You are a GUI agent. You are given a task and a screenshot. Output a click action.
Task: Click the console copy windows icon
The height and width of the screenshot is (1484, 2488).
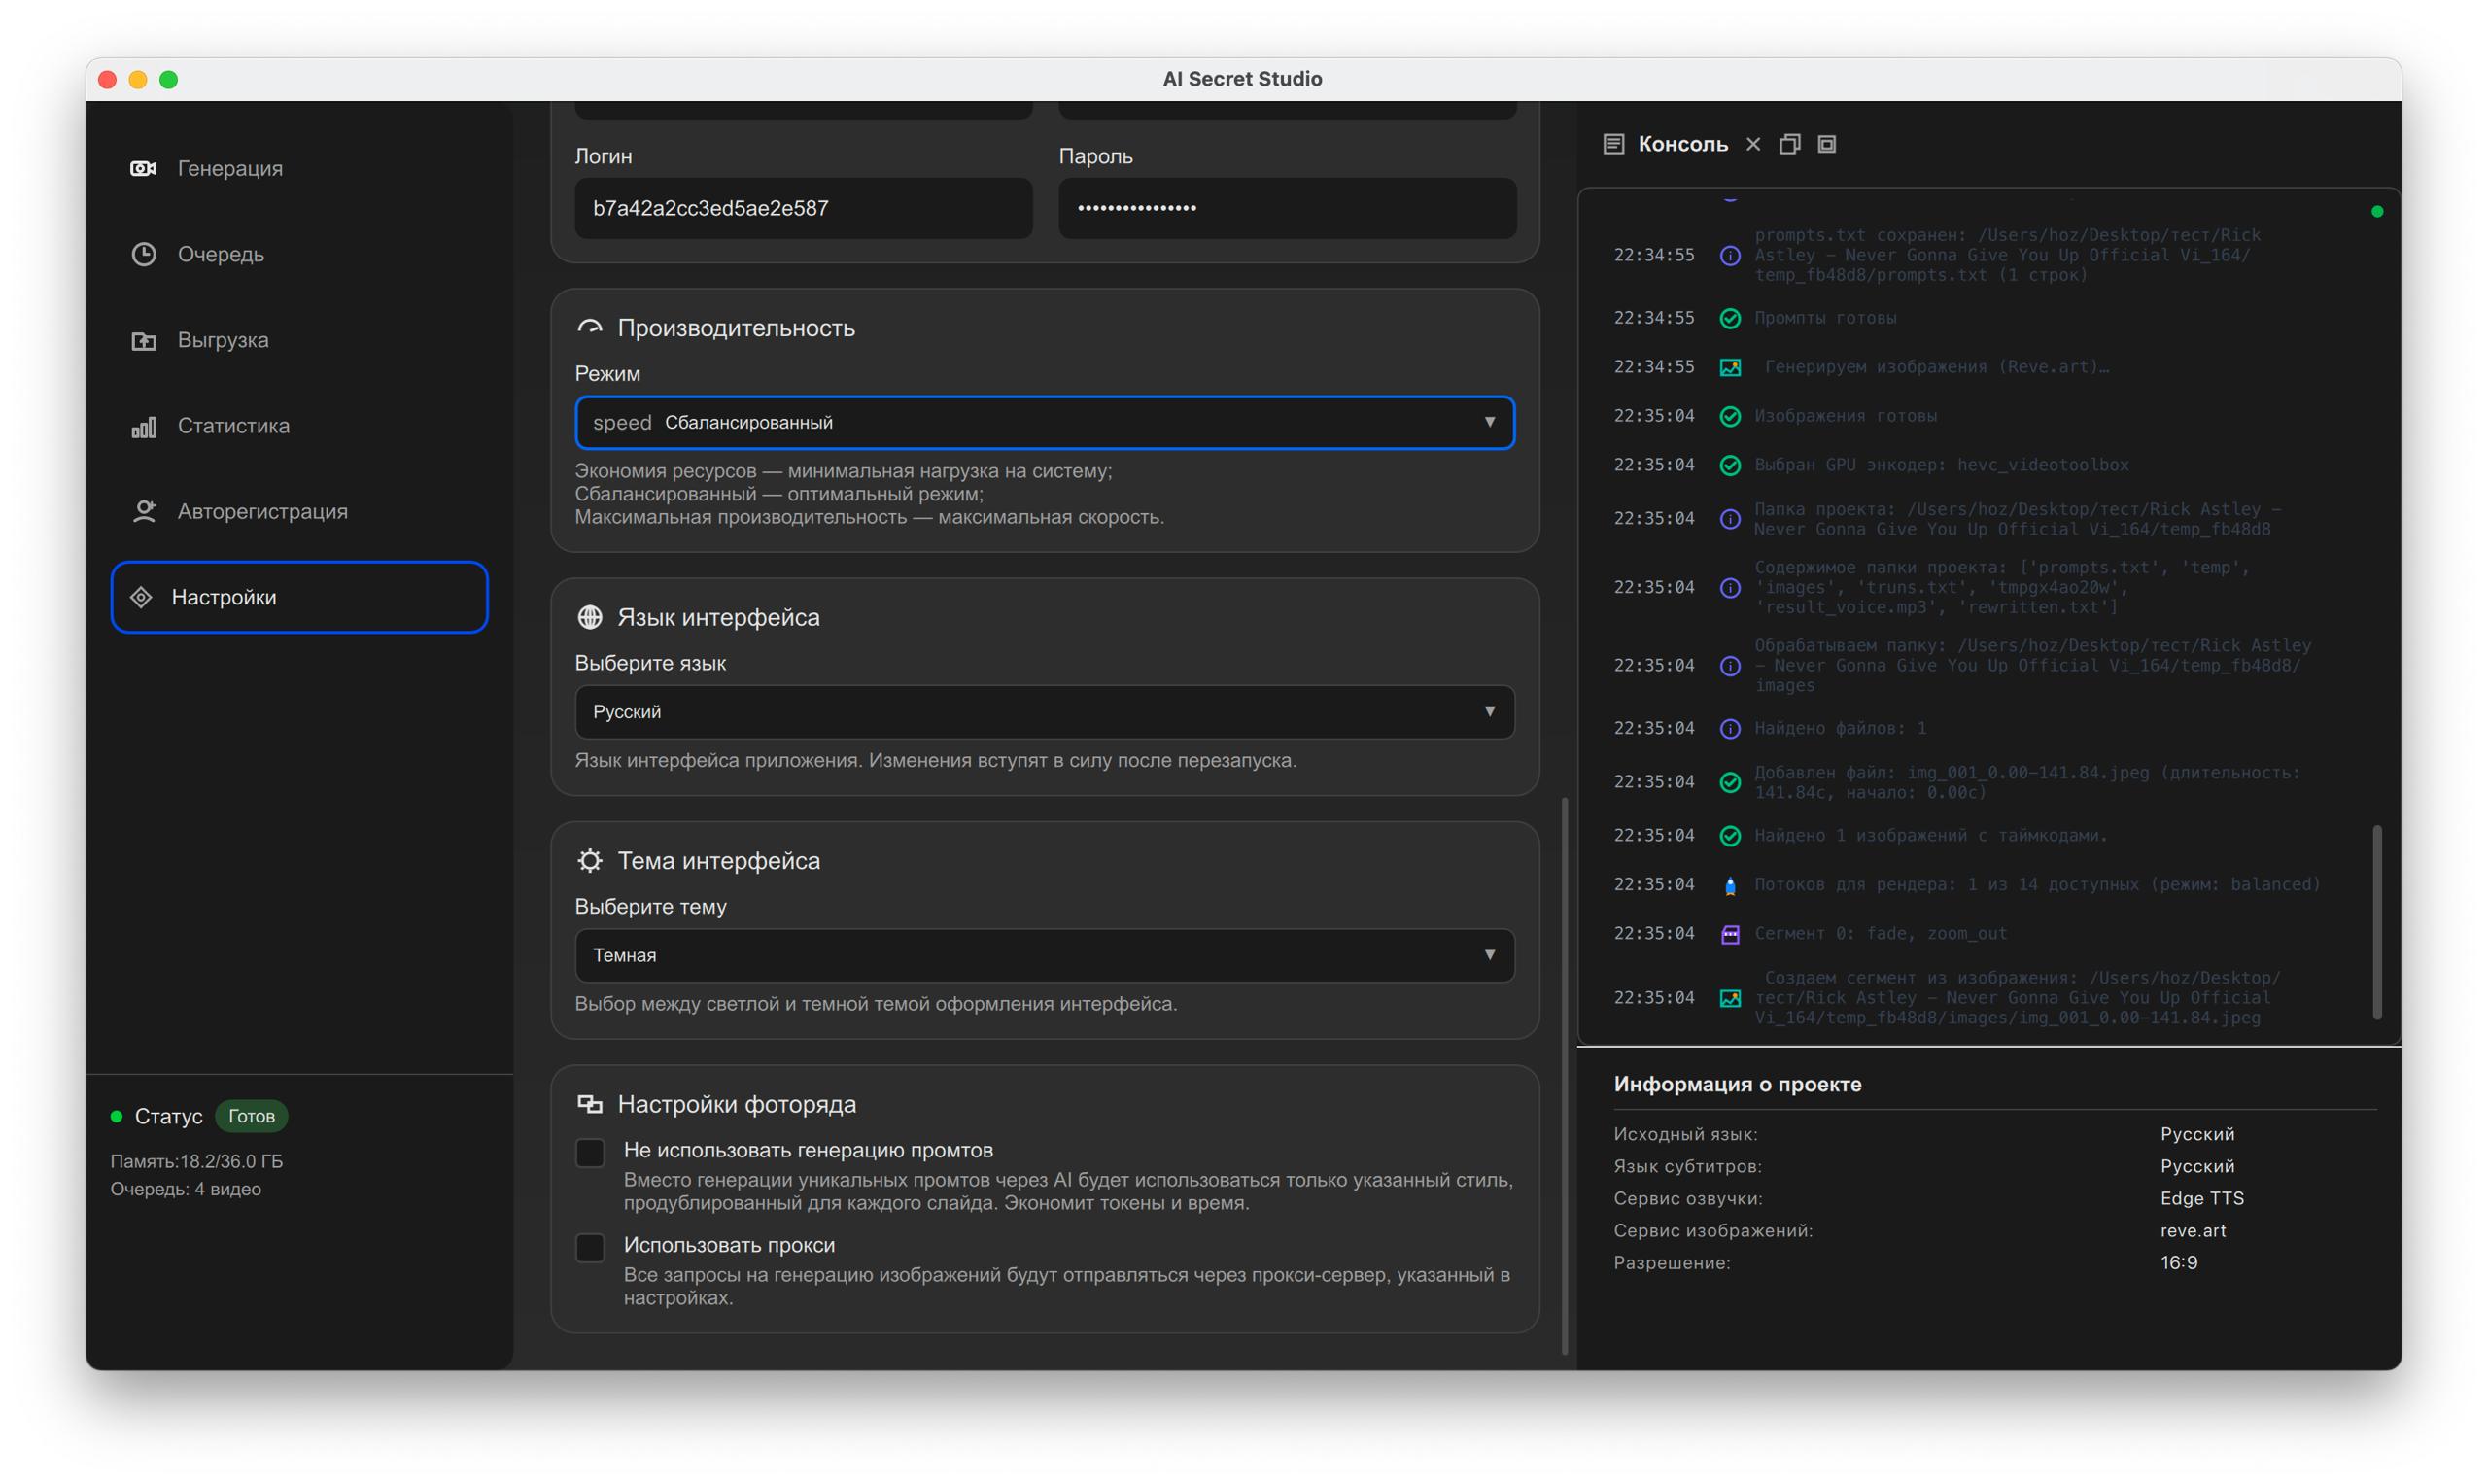click(x=1790, y=144)
